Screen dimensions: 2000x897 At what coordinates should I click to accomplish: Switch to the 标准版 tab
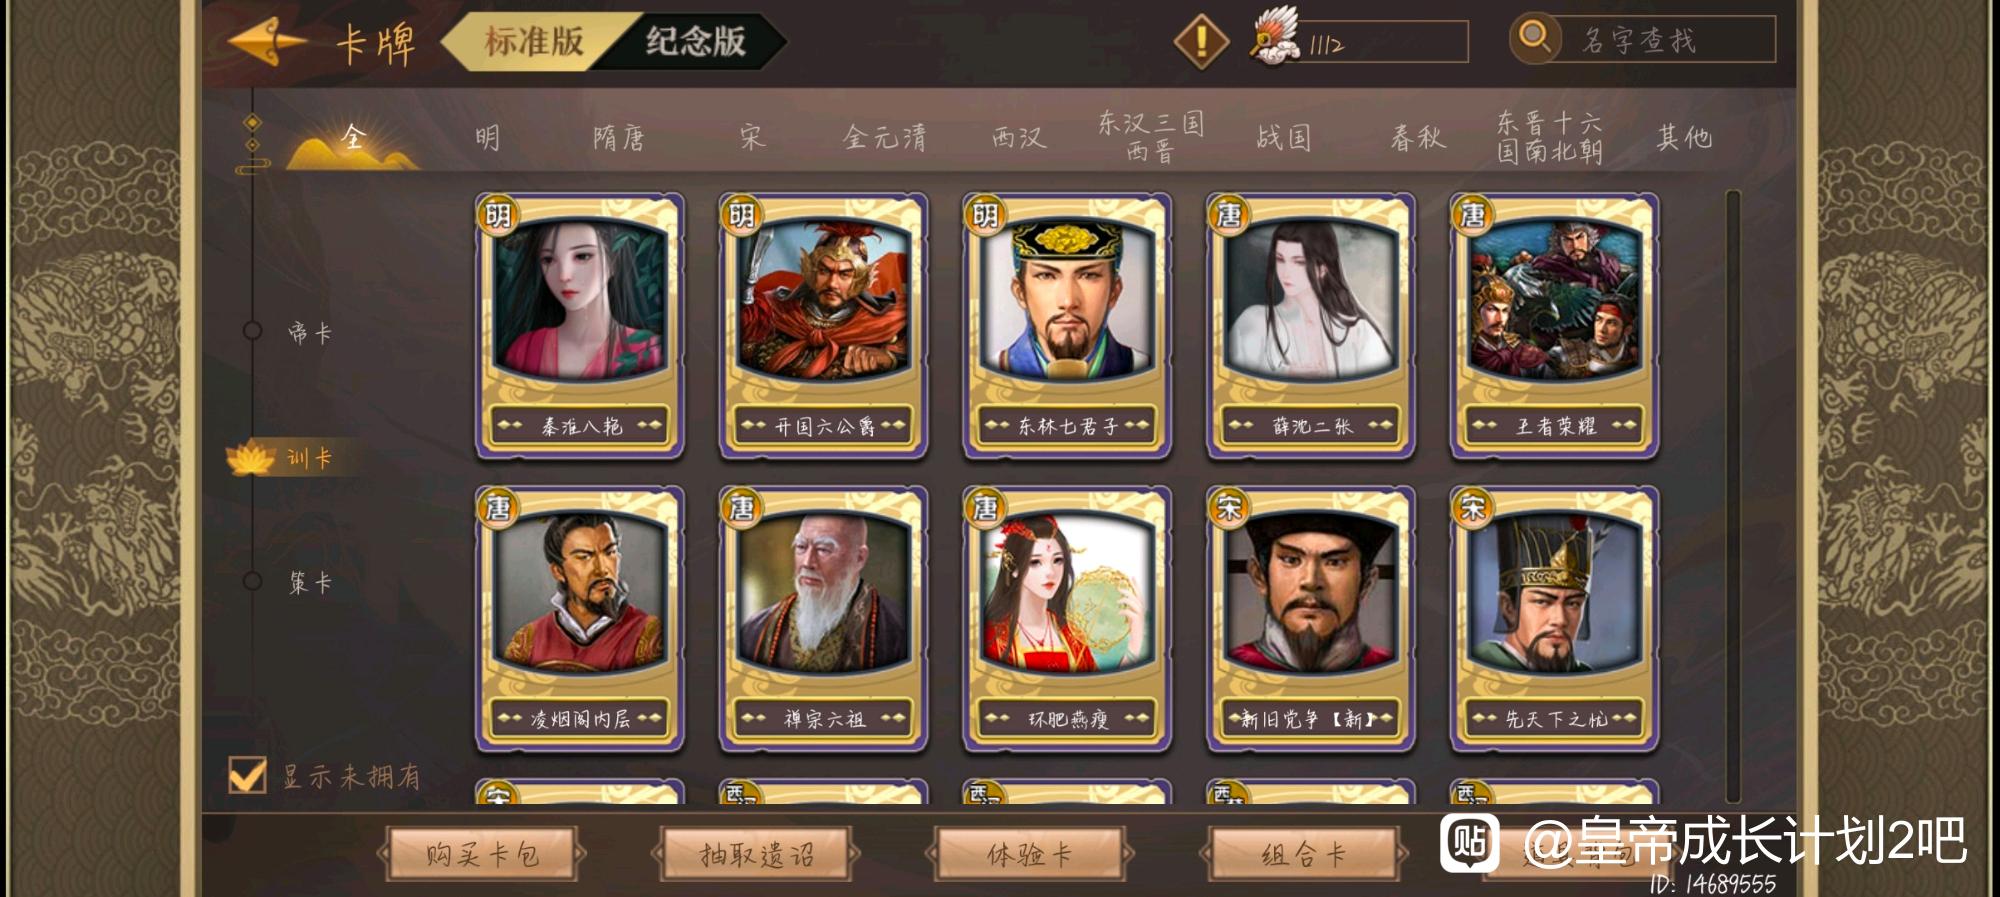point(535,41)
